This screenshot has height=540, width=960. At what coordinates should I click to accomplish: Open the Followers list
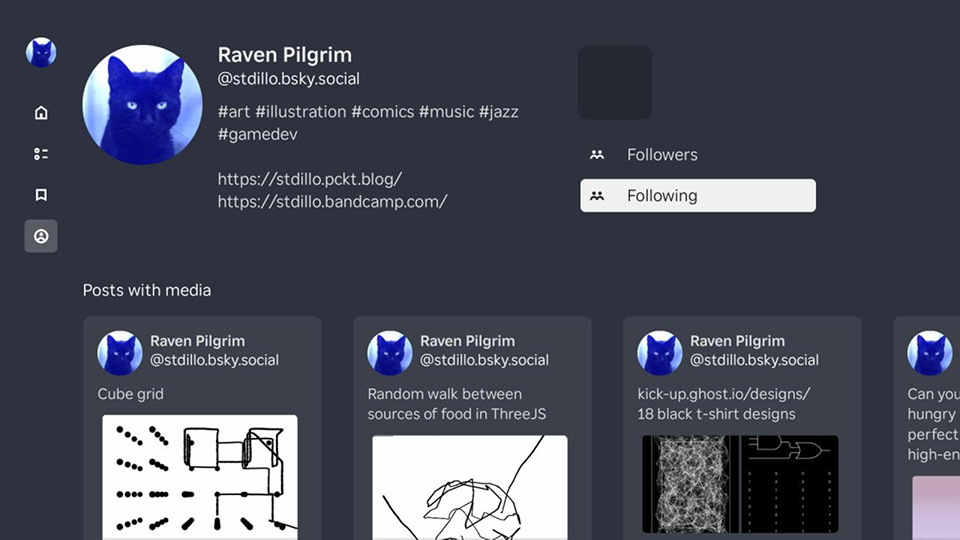coord(662,155)
